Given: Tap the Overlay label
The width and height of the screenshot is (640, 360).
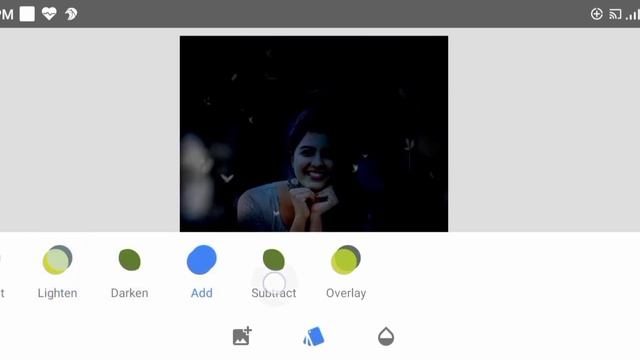Looking at the screenshot, I should pos(346,293).
